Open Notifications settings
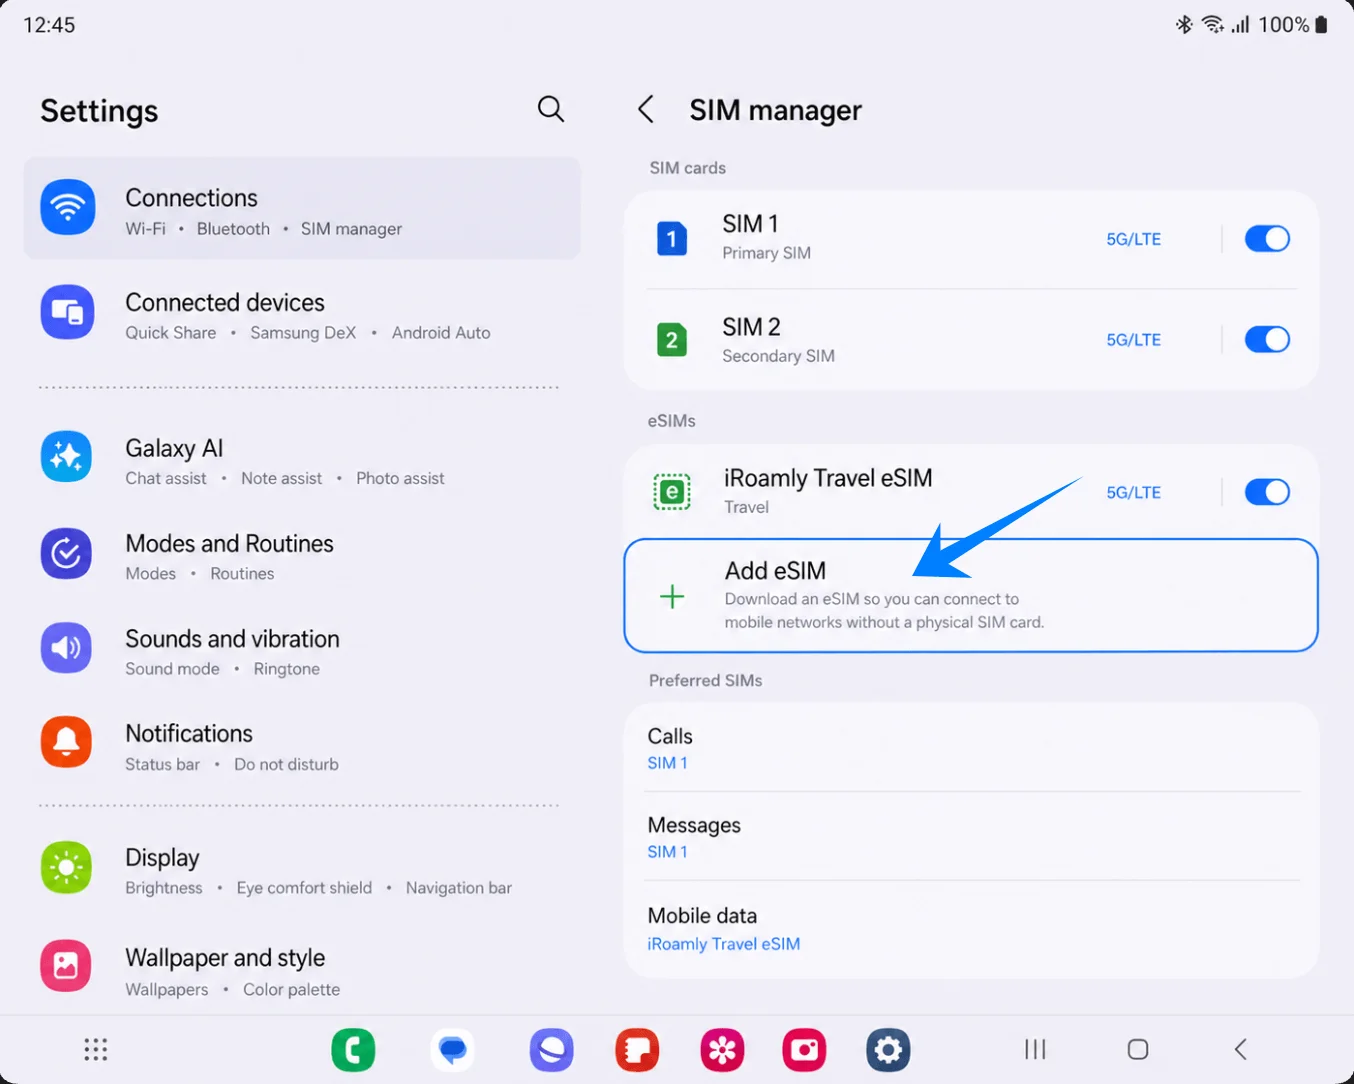Image resolution: width=1354 pixels, height=1084 pixels. click(302, 744)
